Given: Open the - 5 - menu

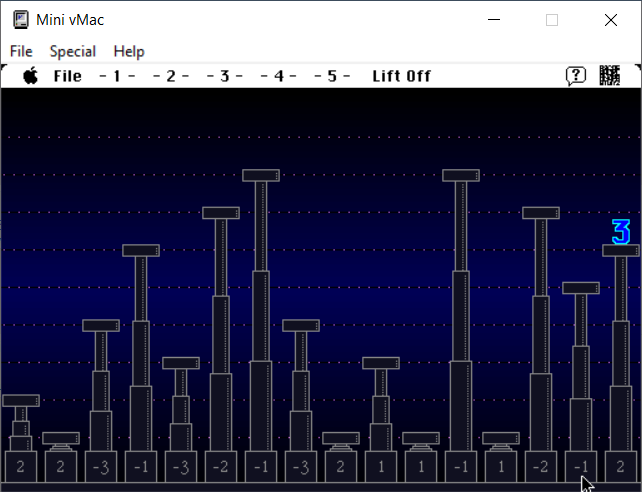Looking at the screenshot, I should (332, 76).
